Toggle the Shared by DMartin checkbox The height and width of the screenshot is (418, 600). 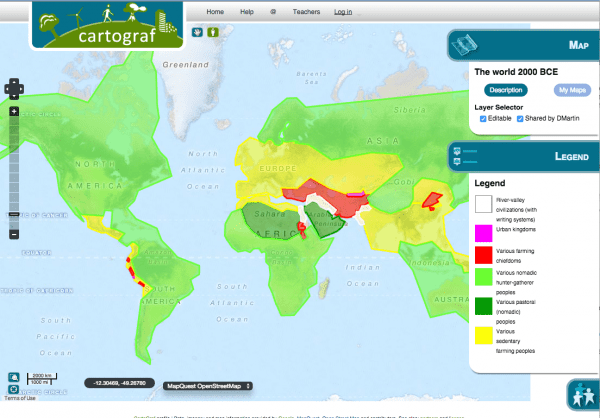pyautogui.click(x=520, y=119)
